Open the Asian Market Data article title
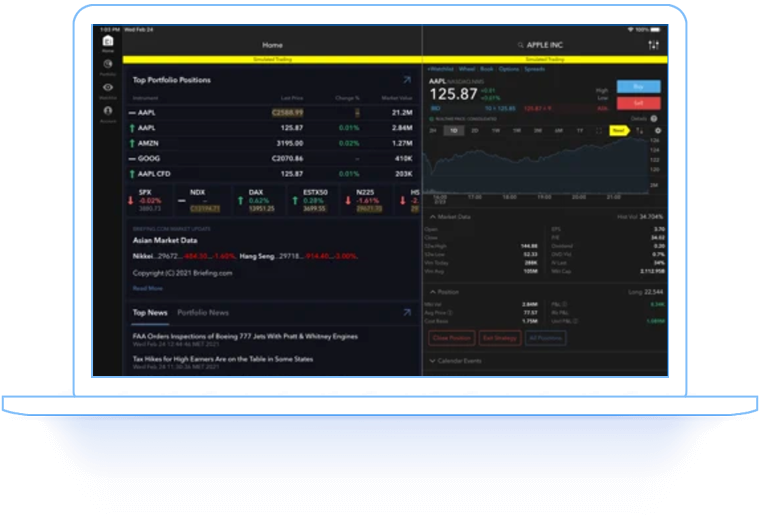 click(x=165, y=240)
